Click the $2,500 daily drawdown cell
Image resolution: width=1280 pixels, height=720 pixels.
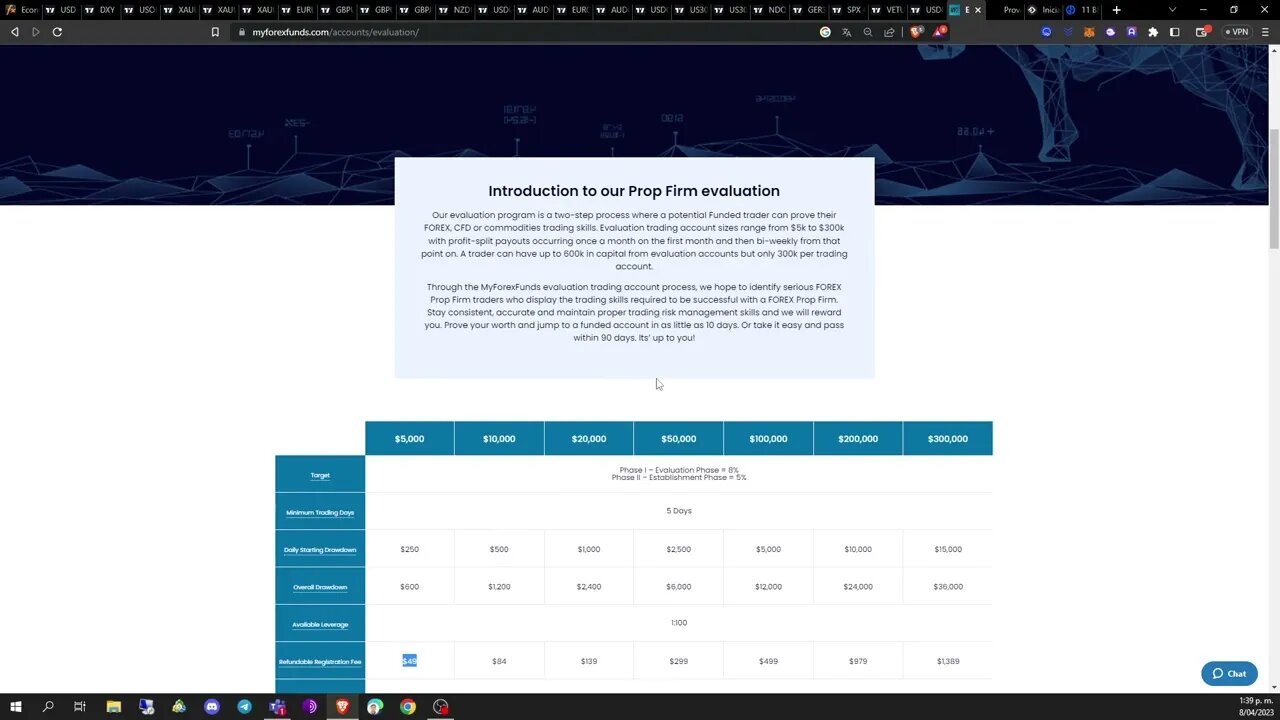(x=678, y=549)
